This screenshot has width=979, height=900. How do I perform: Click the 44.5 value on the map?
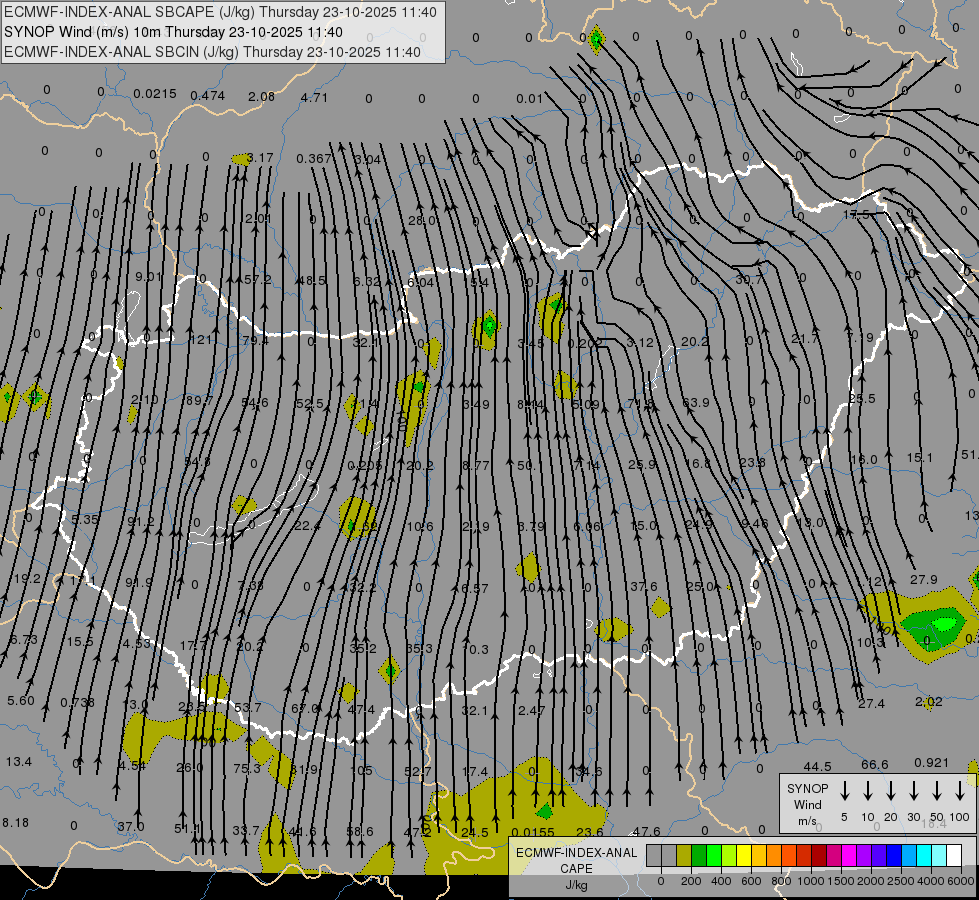(817, 766)
